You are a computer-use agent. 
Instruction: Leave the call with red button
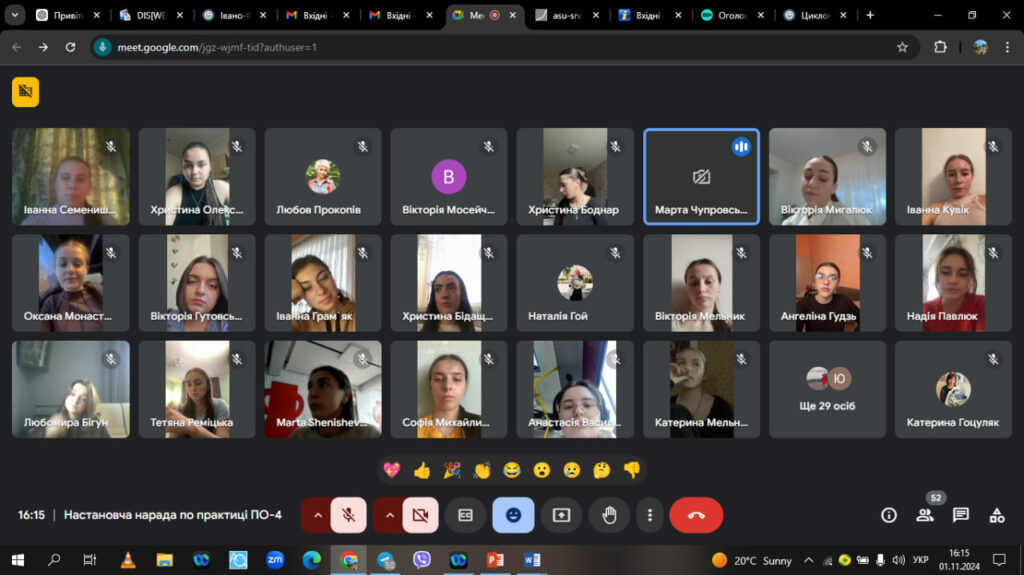coord(696,515)
